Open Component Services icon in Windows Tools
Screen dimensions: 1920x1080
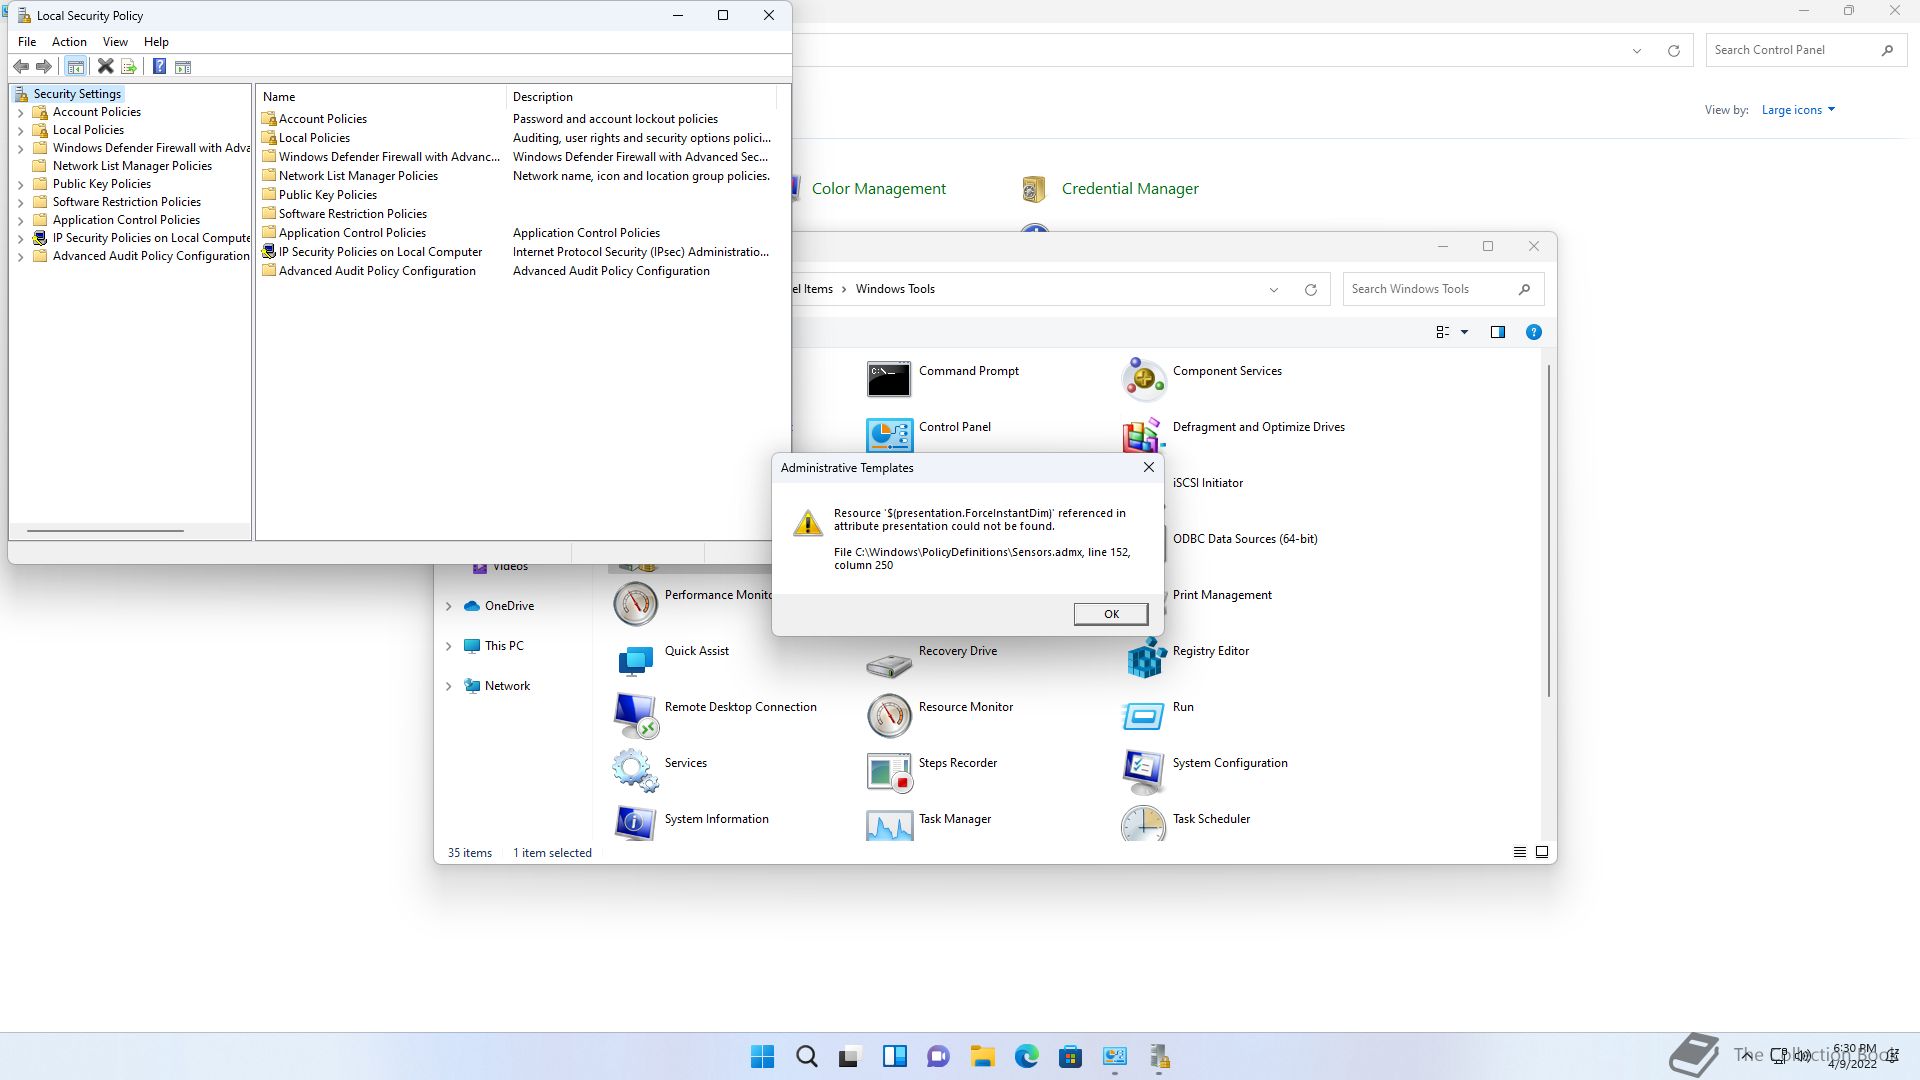click(x=1143, y=379)
